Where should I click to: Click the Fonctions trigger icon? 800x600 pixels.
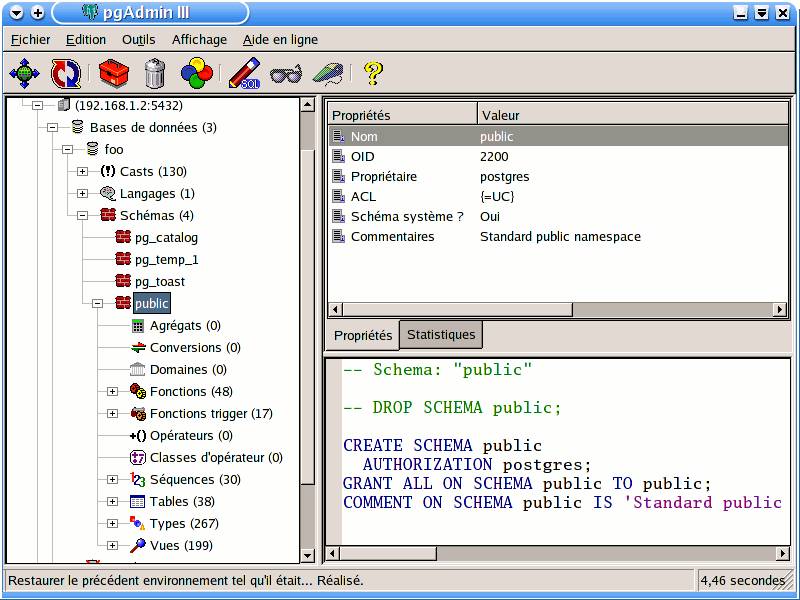138,413
